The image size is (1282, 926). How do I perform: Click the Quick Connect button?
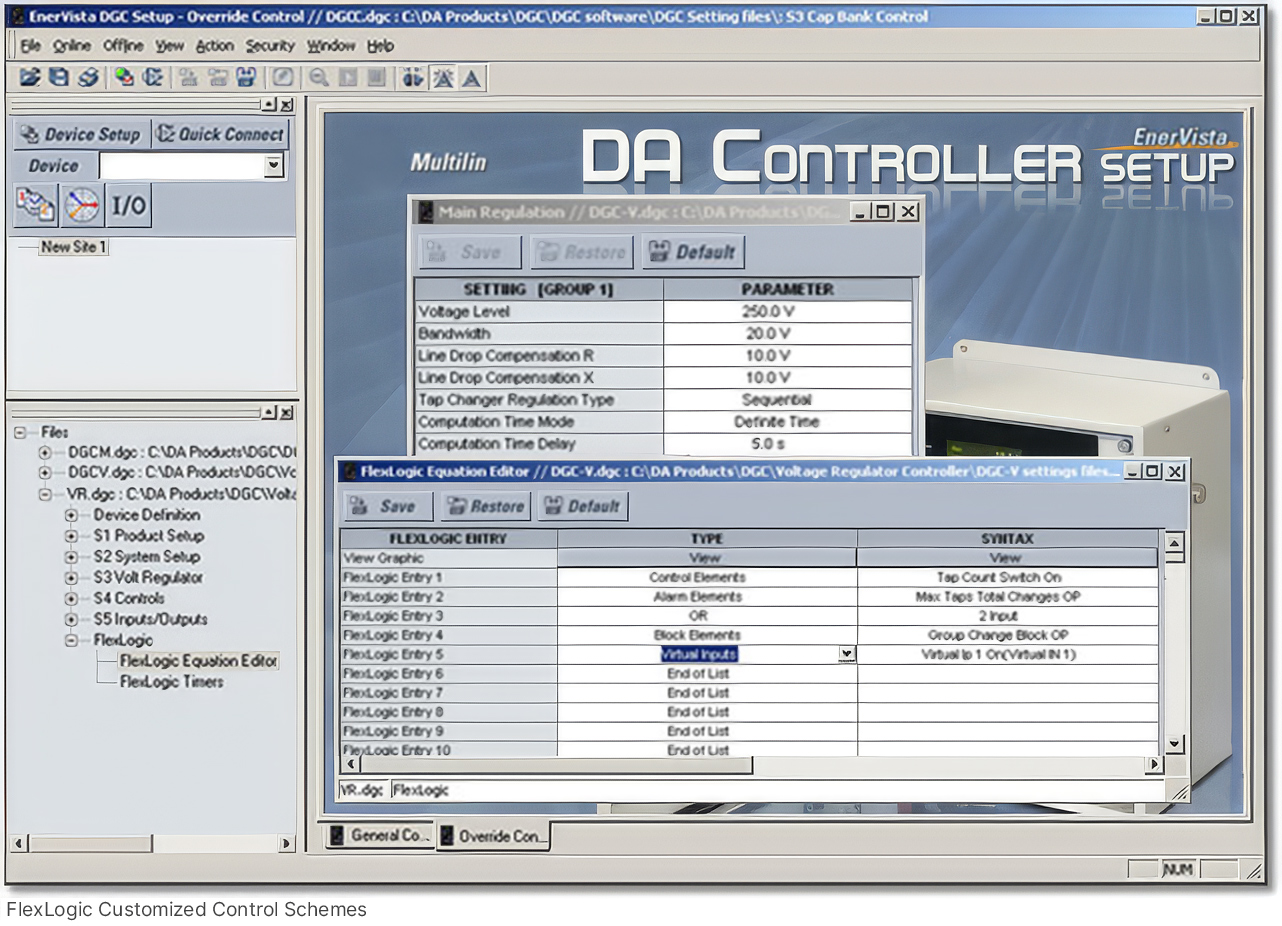point(220,134)
